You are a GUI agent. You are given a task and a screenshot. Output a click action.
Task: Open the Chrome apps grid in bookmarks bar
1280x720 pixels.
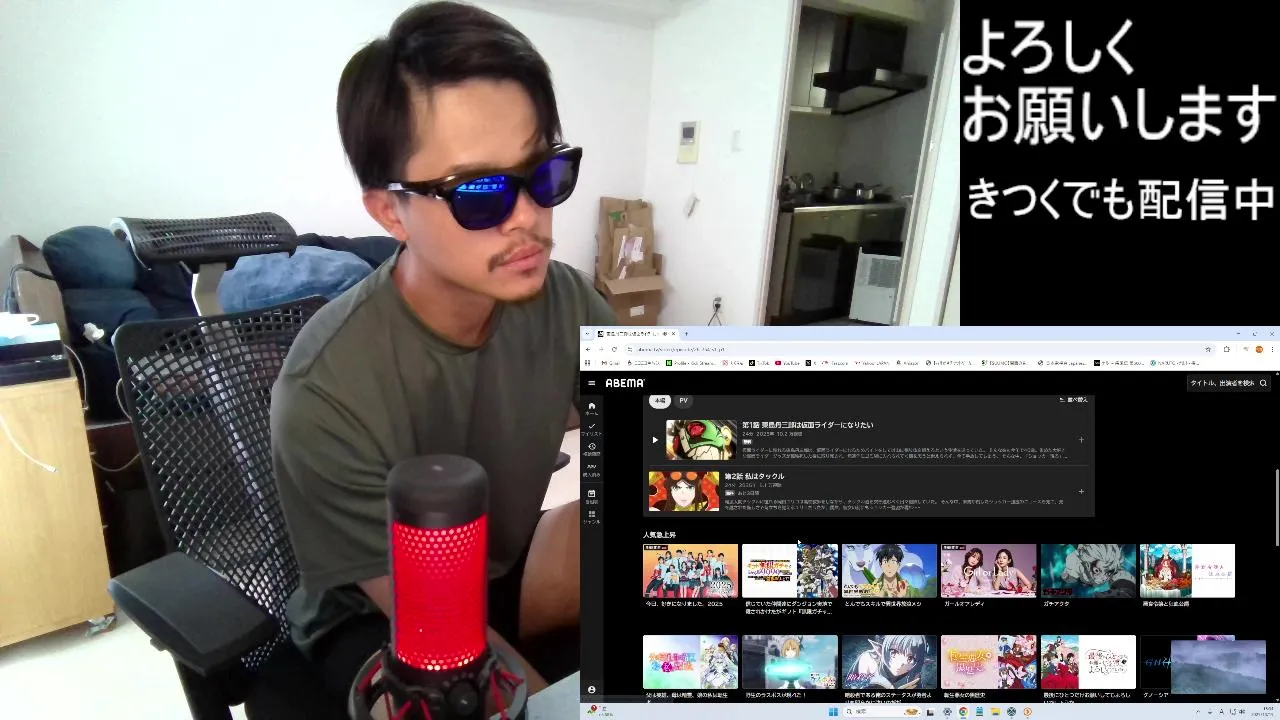(587, 362)
